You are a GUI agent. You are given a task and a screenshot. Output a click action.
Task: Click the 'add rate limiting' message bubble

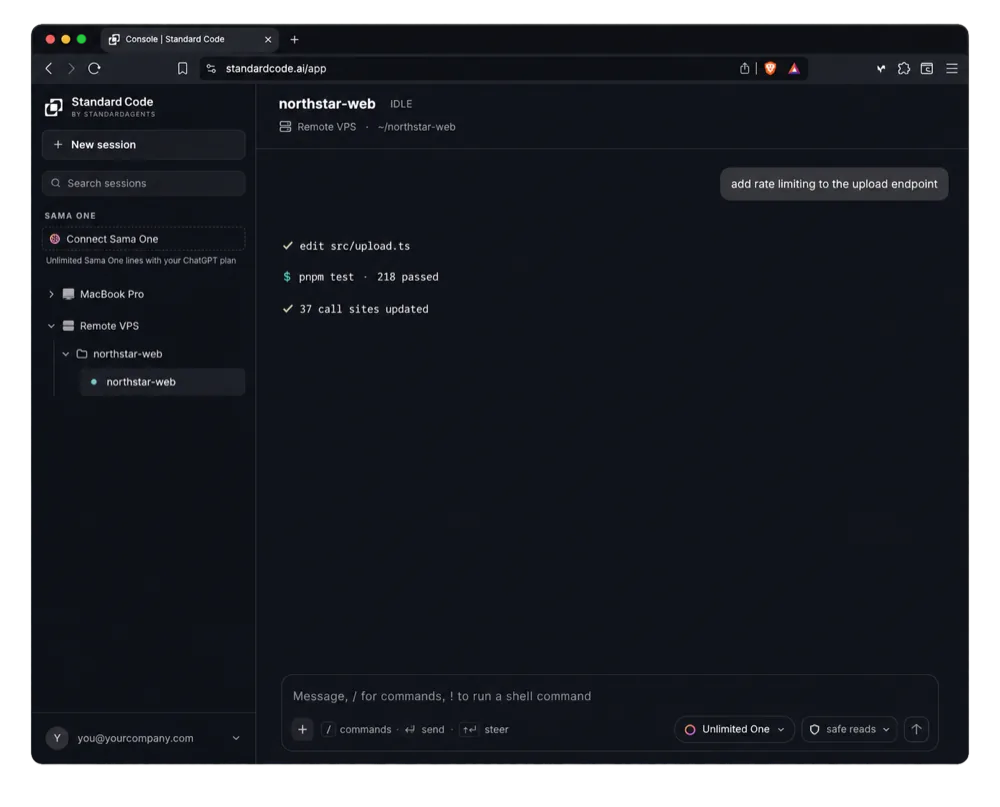834,184
